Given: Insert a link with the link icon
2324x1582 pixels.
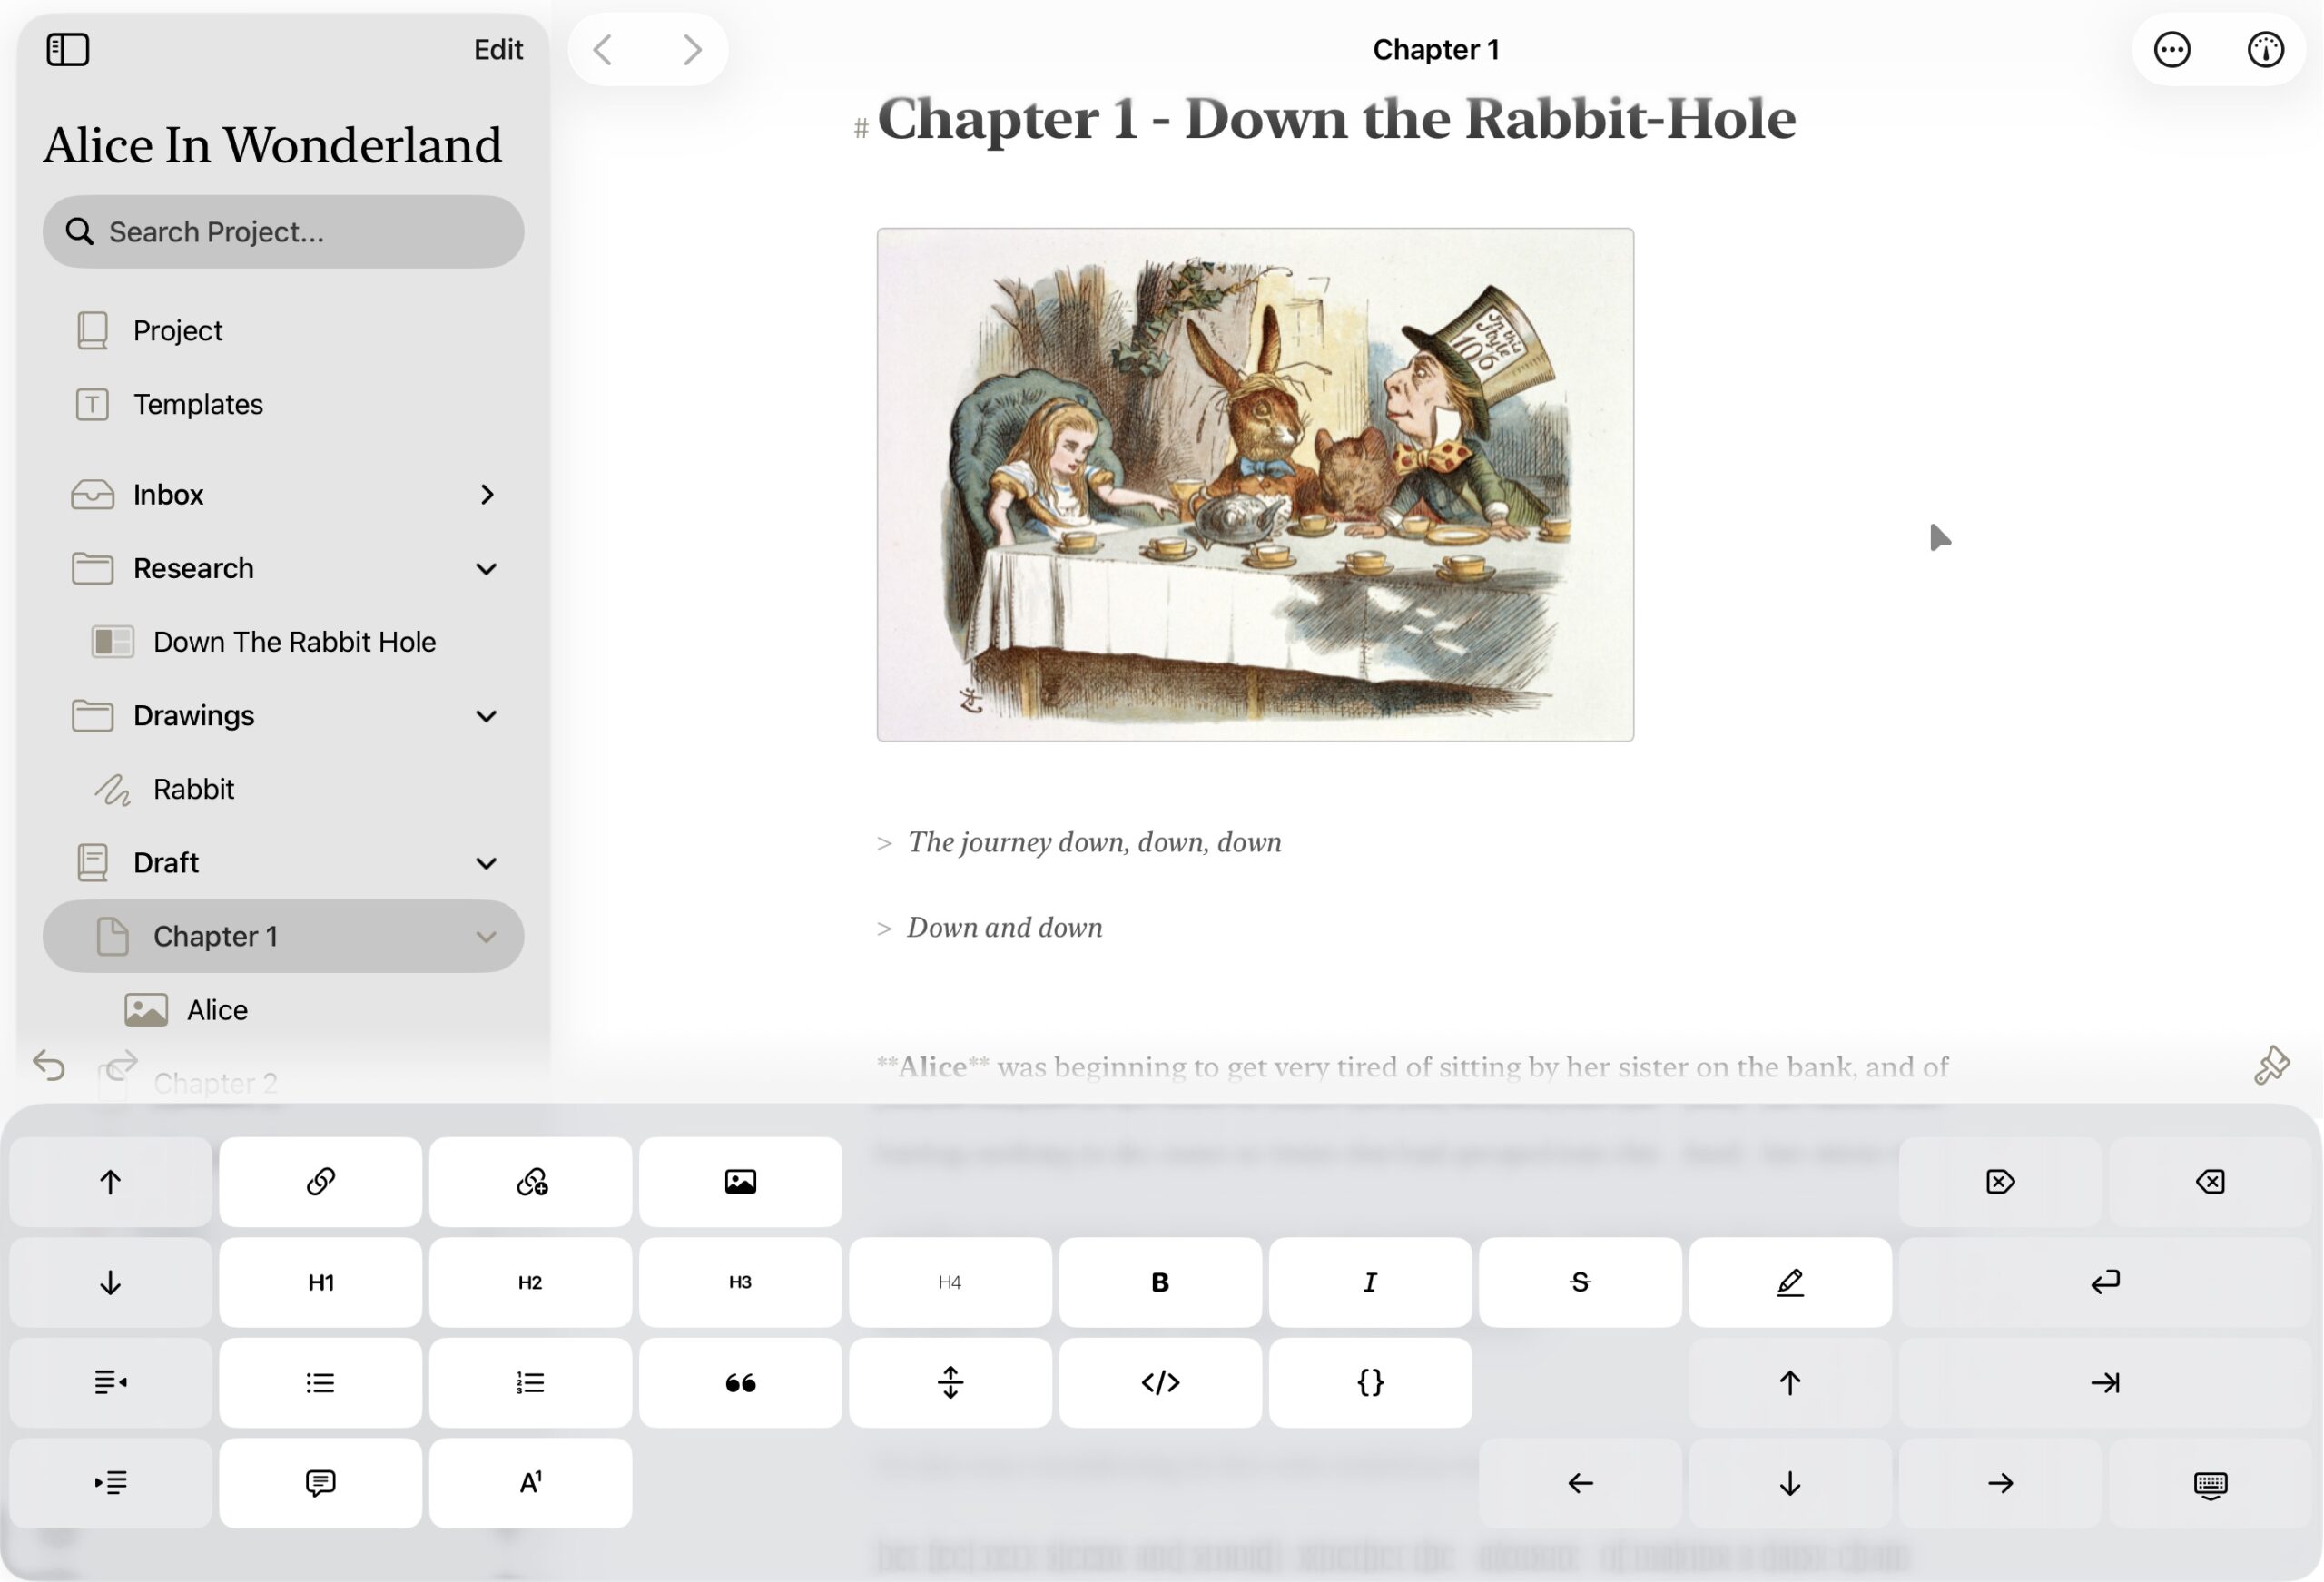Looking at the screenshot, I should pyautogui.click(x=320, y=1182).
